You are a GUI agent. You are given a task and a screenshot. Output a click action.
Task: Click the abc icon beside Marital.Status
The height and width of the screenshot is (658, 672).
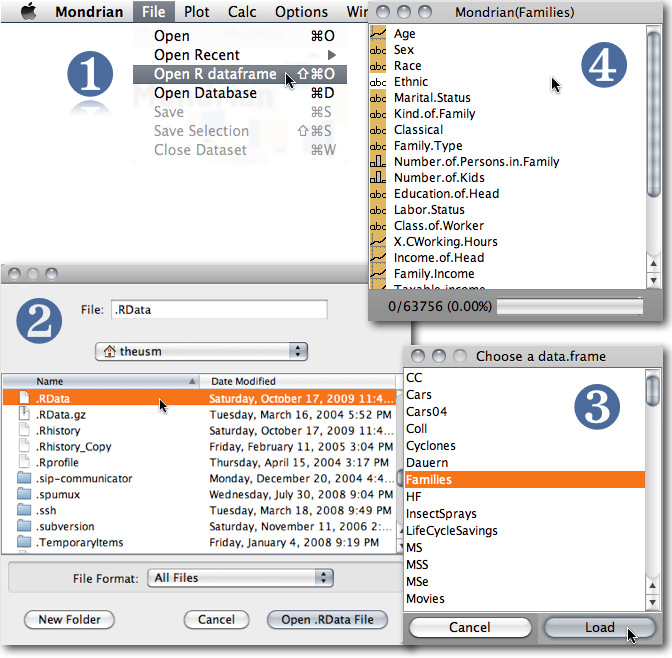click(x=378, y=98)
